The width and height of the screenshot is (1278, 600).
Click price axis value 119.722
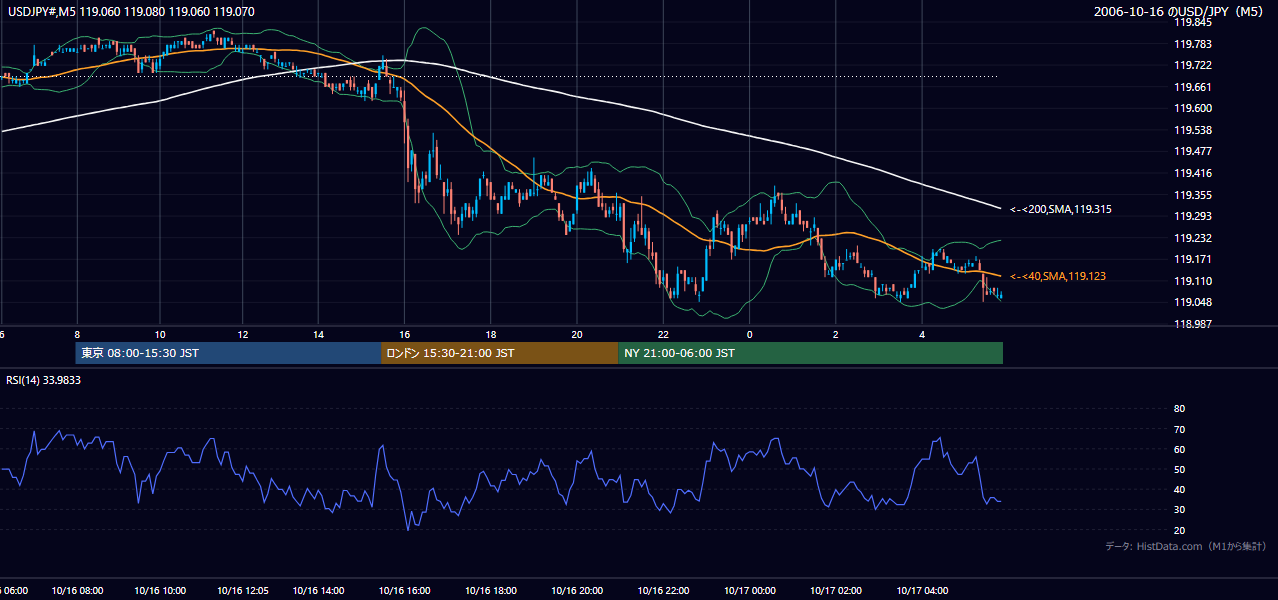(1192, 65)
